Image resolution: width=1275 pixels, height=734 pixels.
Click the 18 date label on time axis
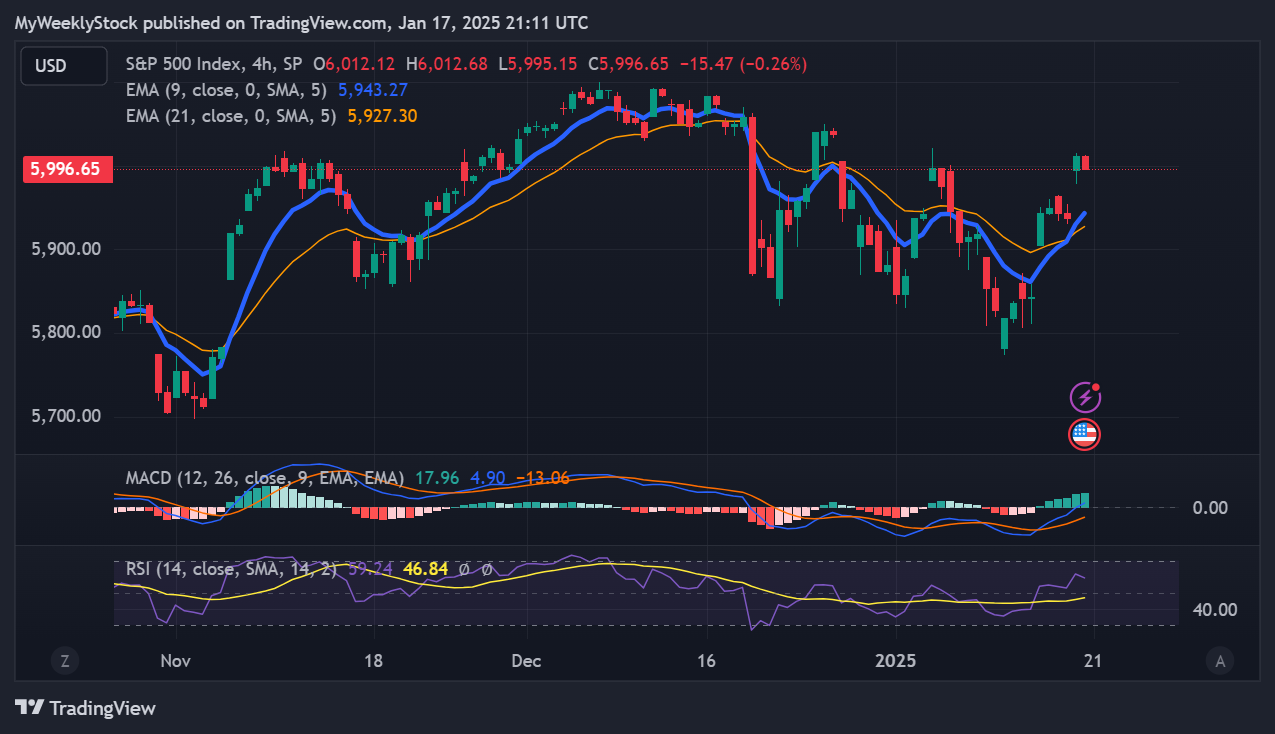[x=373, y=661]
